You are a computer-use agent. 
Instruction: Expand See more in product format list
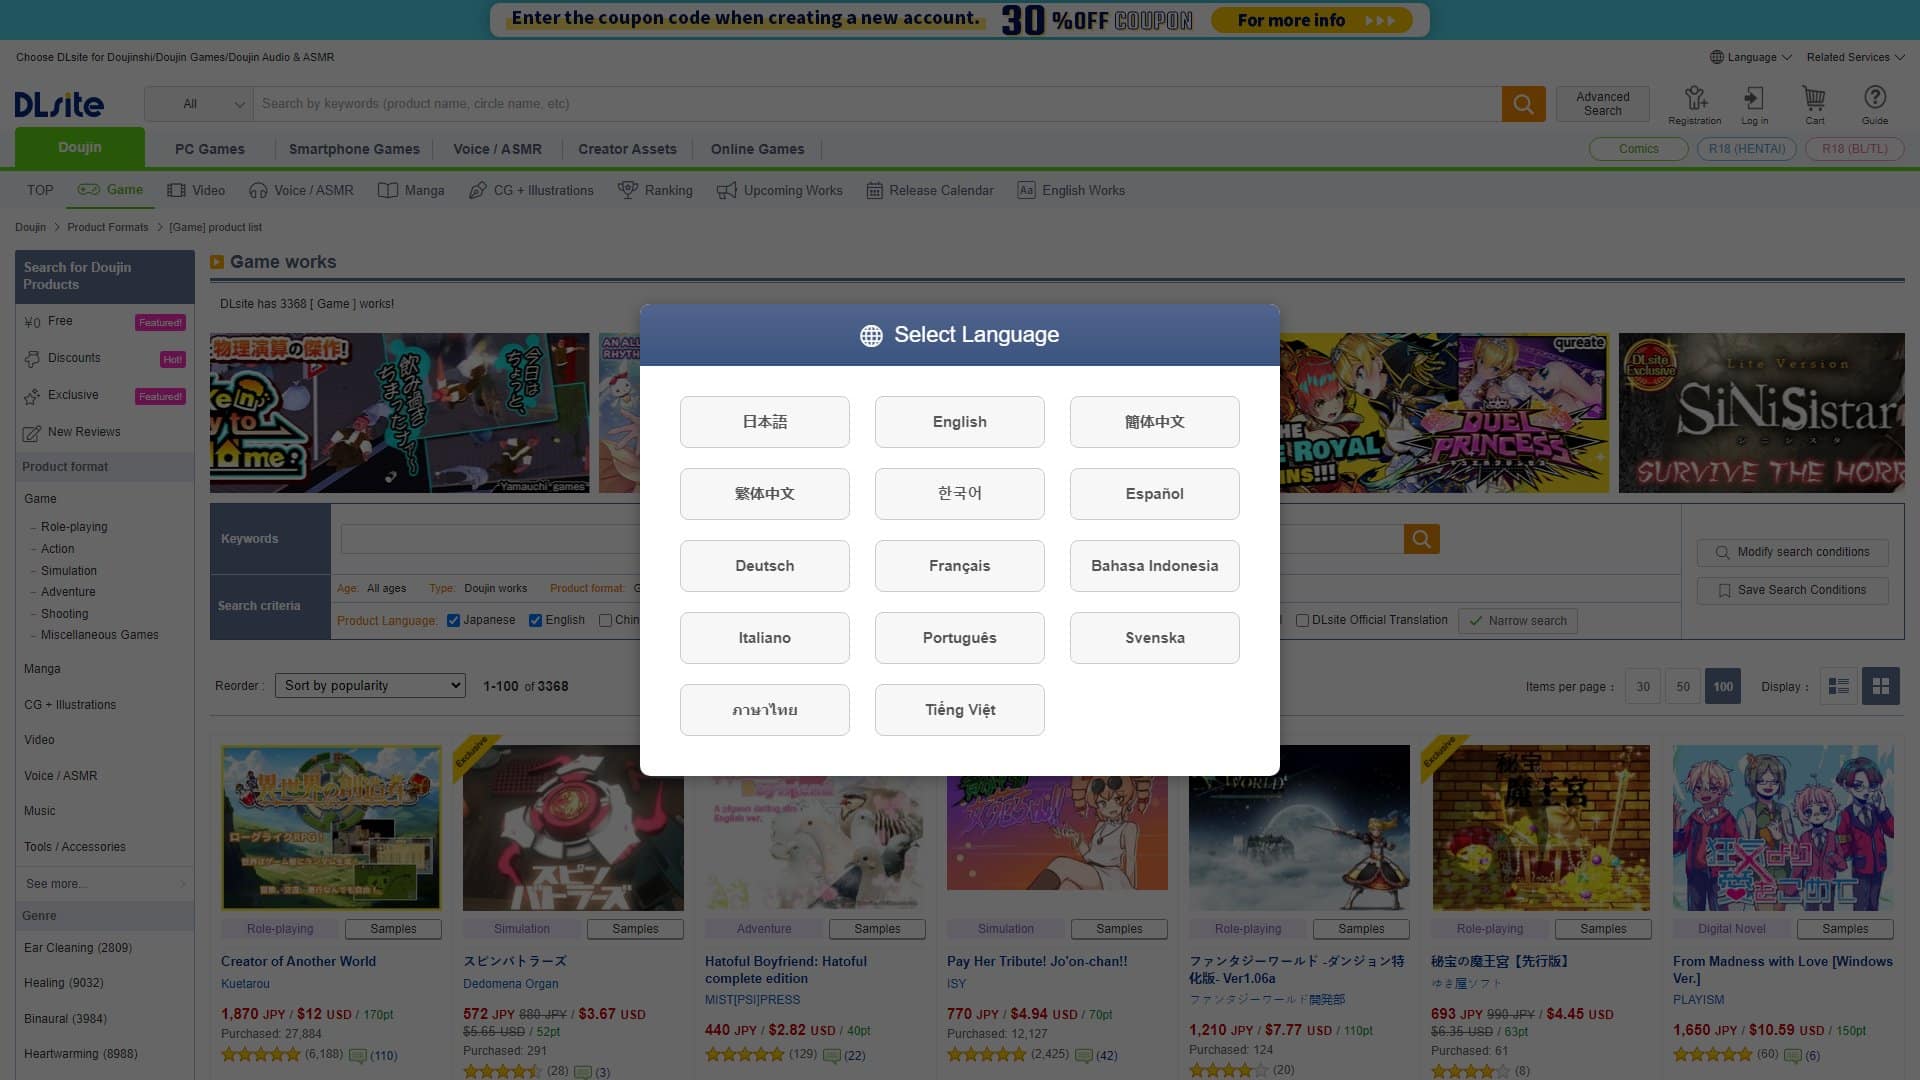tap(105, 884)
